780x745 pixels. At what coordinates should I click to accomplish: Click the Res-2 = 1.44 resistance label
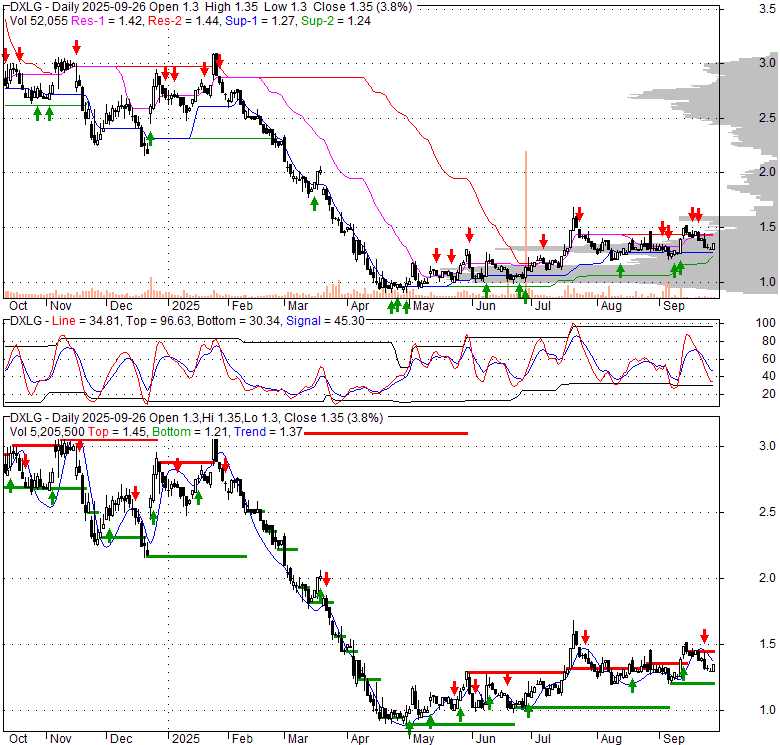(x=184, y=21)
